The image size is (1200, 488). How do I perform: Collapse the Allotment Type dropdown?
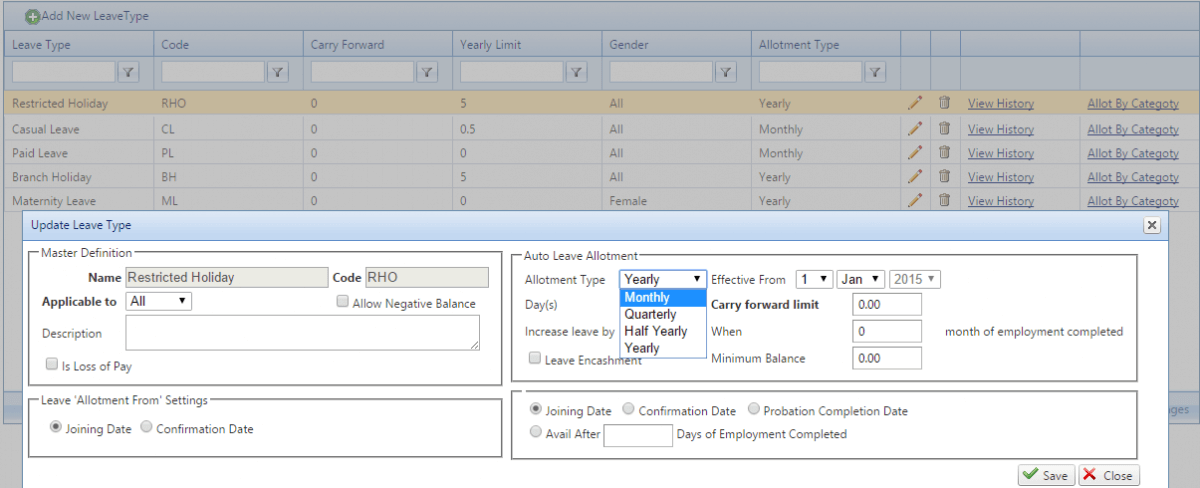click(x=662, y=279)
